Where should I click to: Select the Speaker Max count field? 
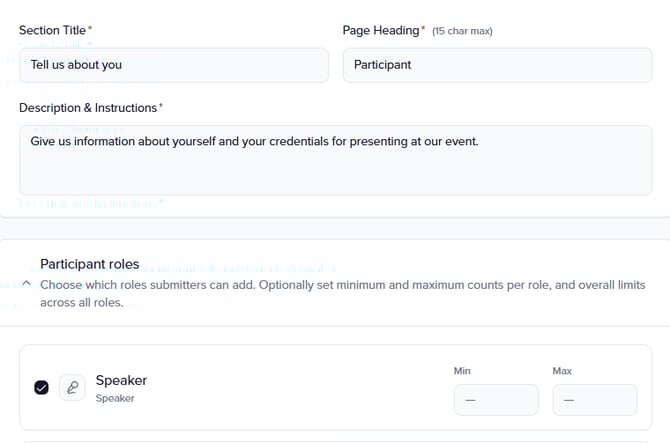coord(594,399)
